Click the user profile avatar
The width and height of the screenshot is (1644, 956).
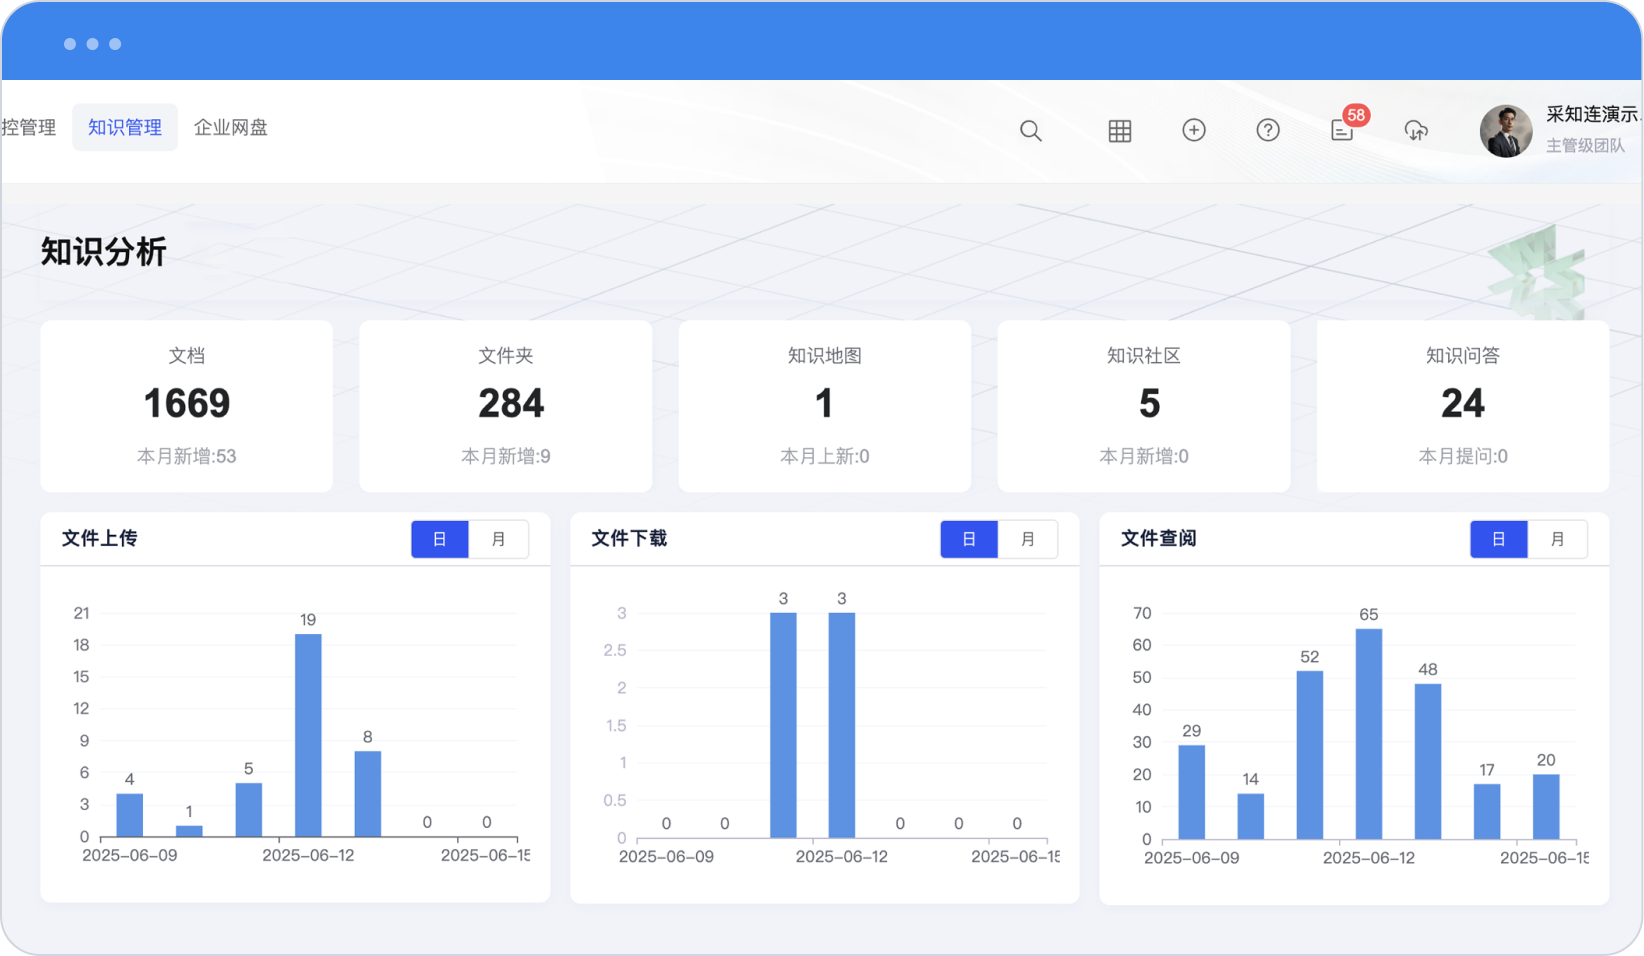(1505, 131)
